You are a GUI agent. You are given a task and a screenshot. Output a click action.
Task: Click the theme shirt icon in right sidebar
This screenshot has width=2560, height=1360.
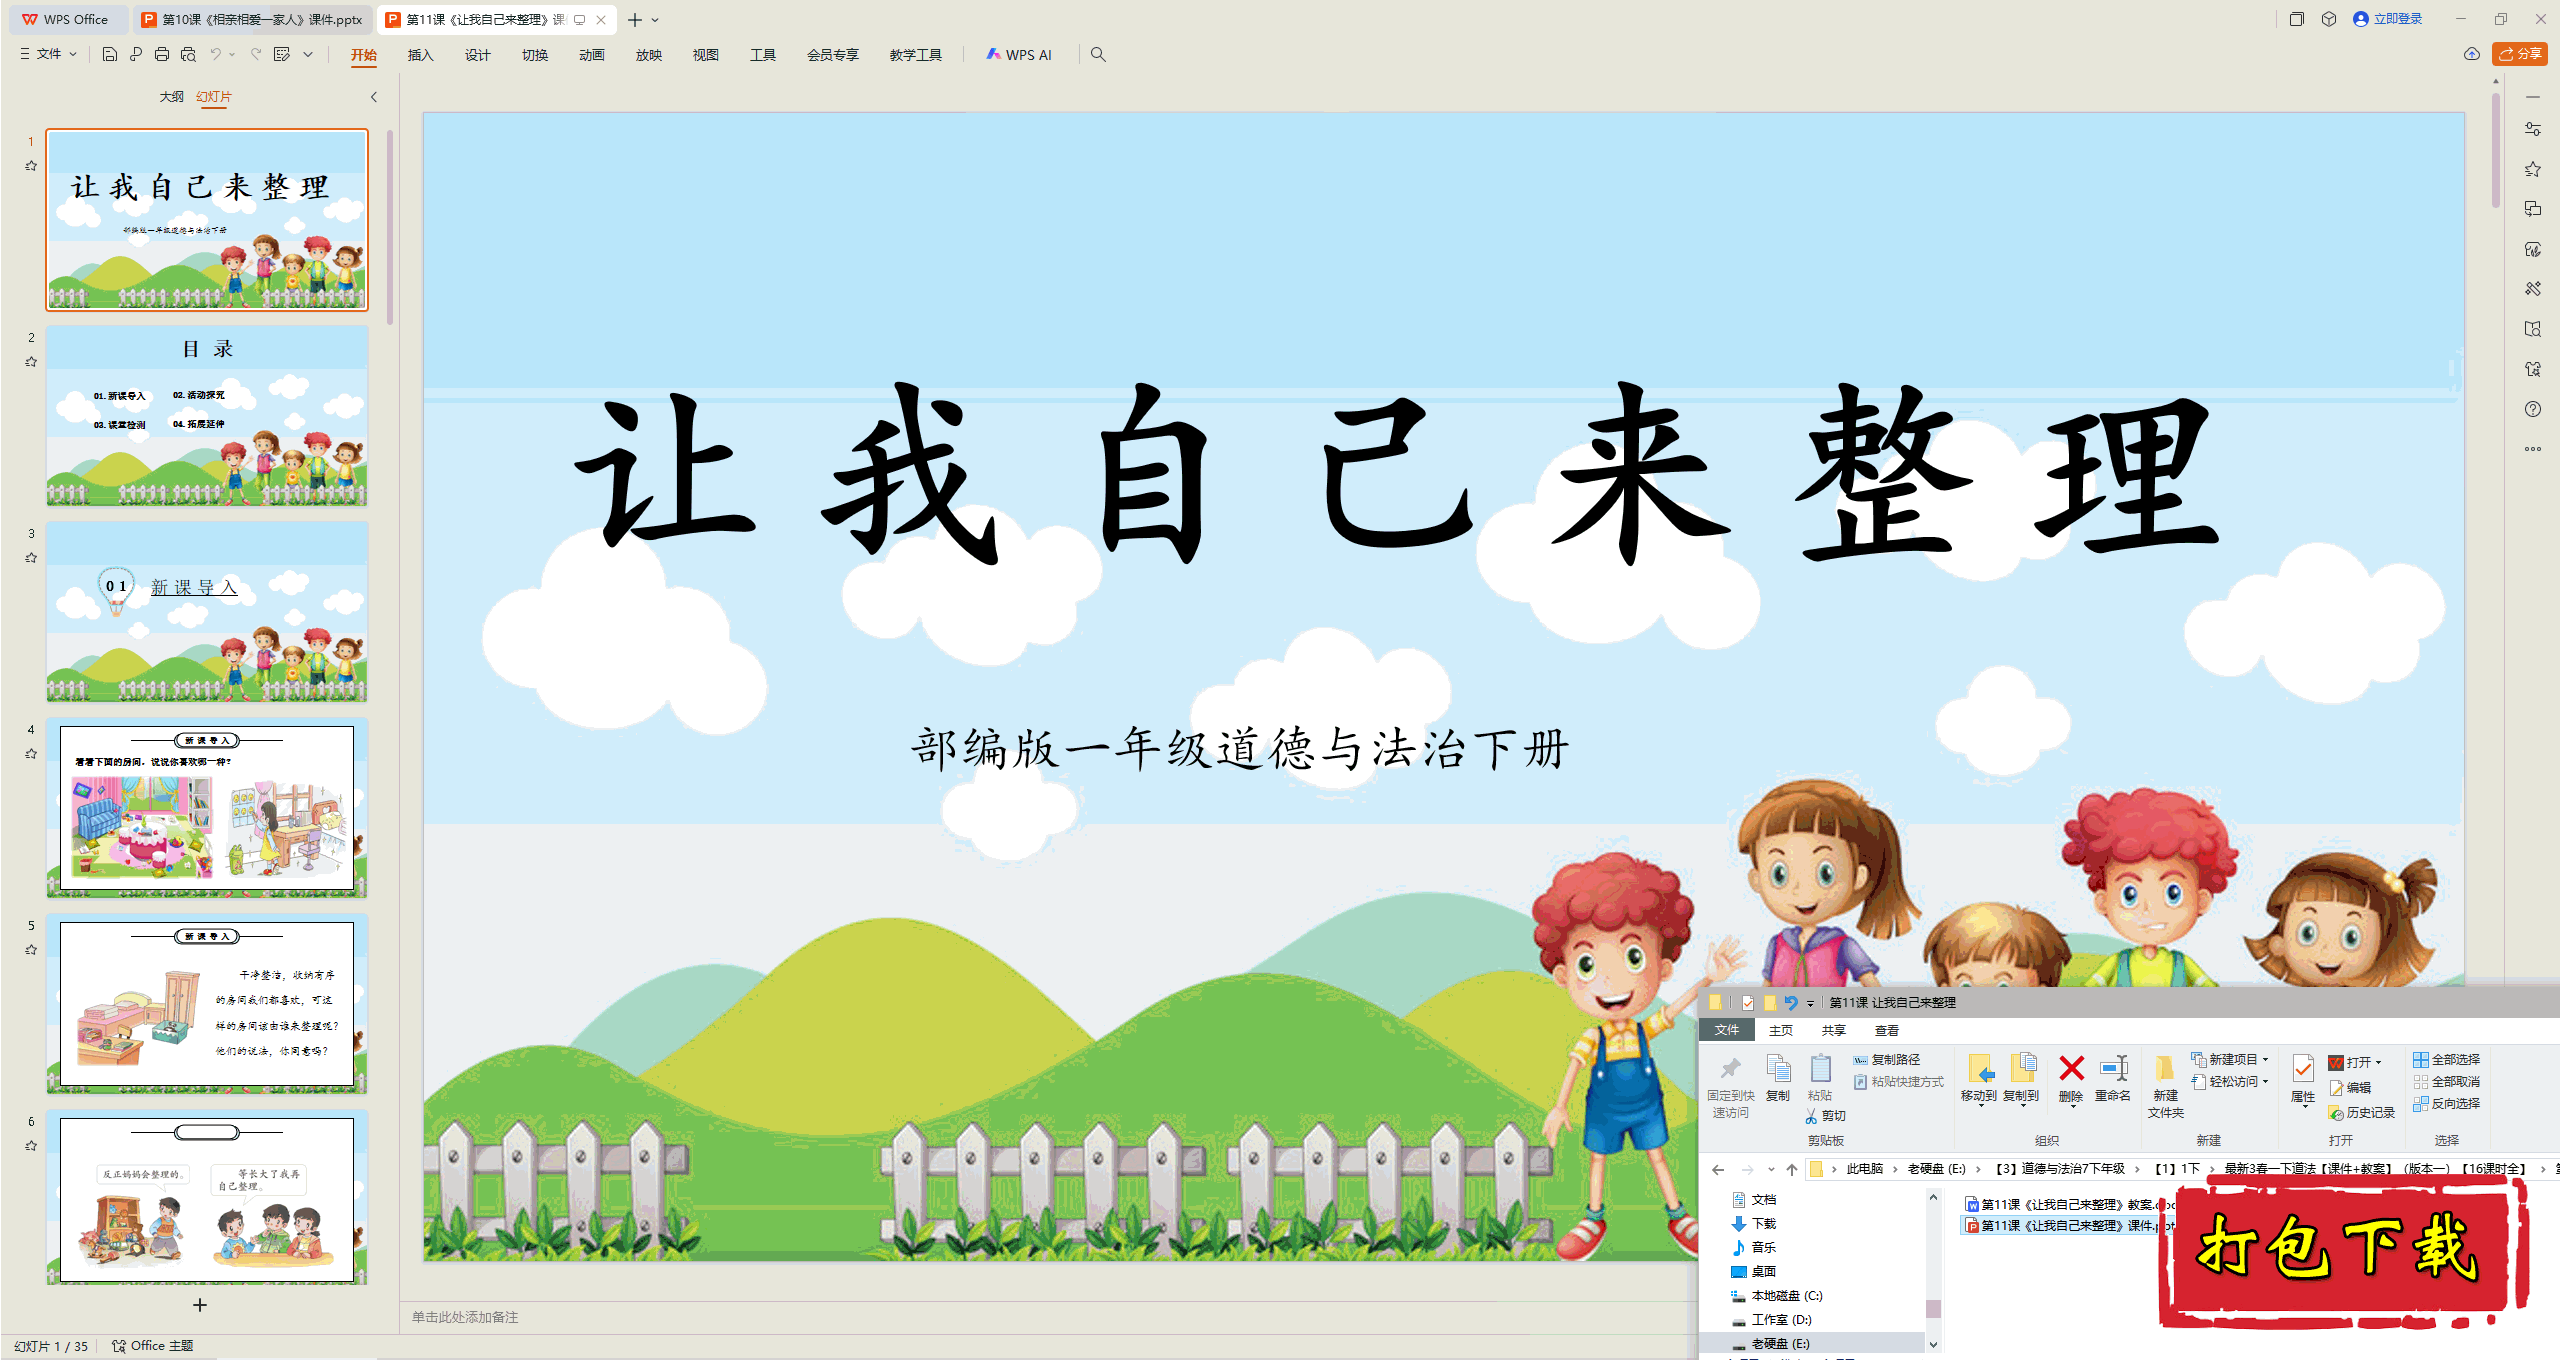click(x=2533, y=369)
